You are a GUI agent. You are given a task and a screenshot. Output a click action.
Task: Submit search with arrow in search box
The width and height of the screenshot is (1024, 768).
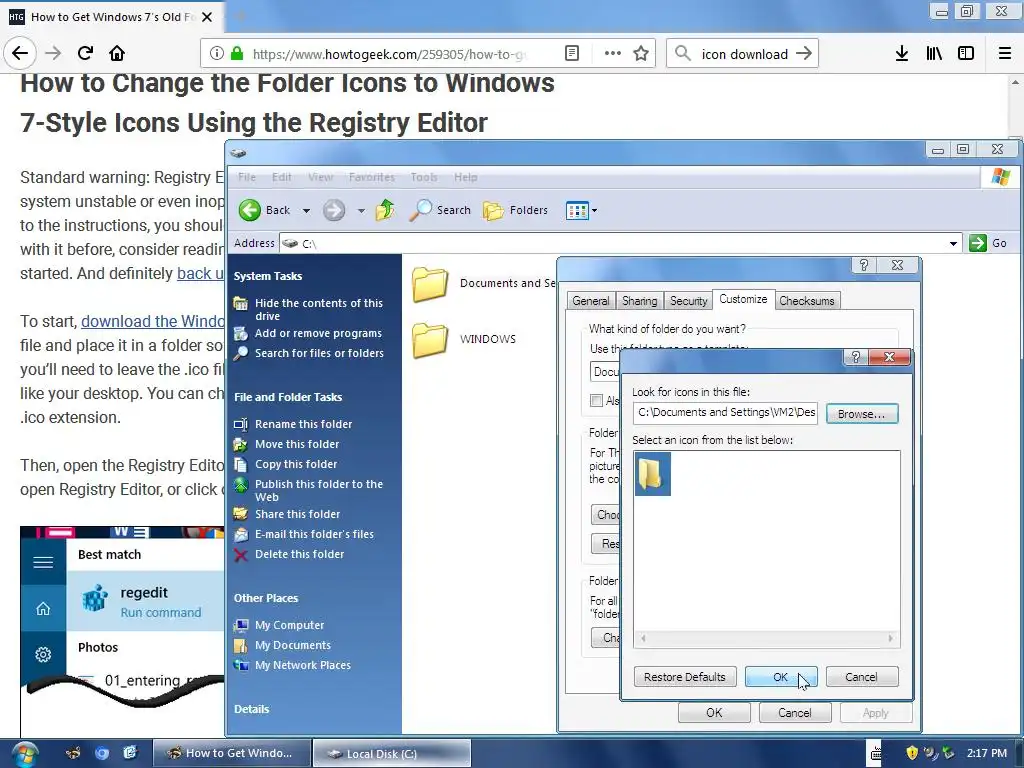click(804, 54)
